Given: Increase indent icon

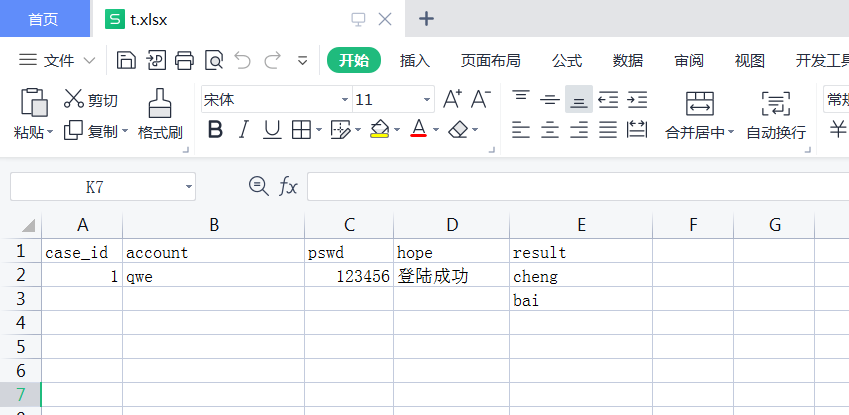Looking at the screenshot, I should [x=637, y=99].
